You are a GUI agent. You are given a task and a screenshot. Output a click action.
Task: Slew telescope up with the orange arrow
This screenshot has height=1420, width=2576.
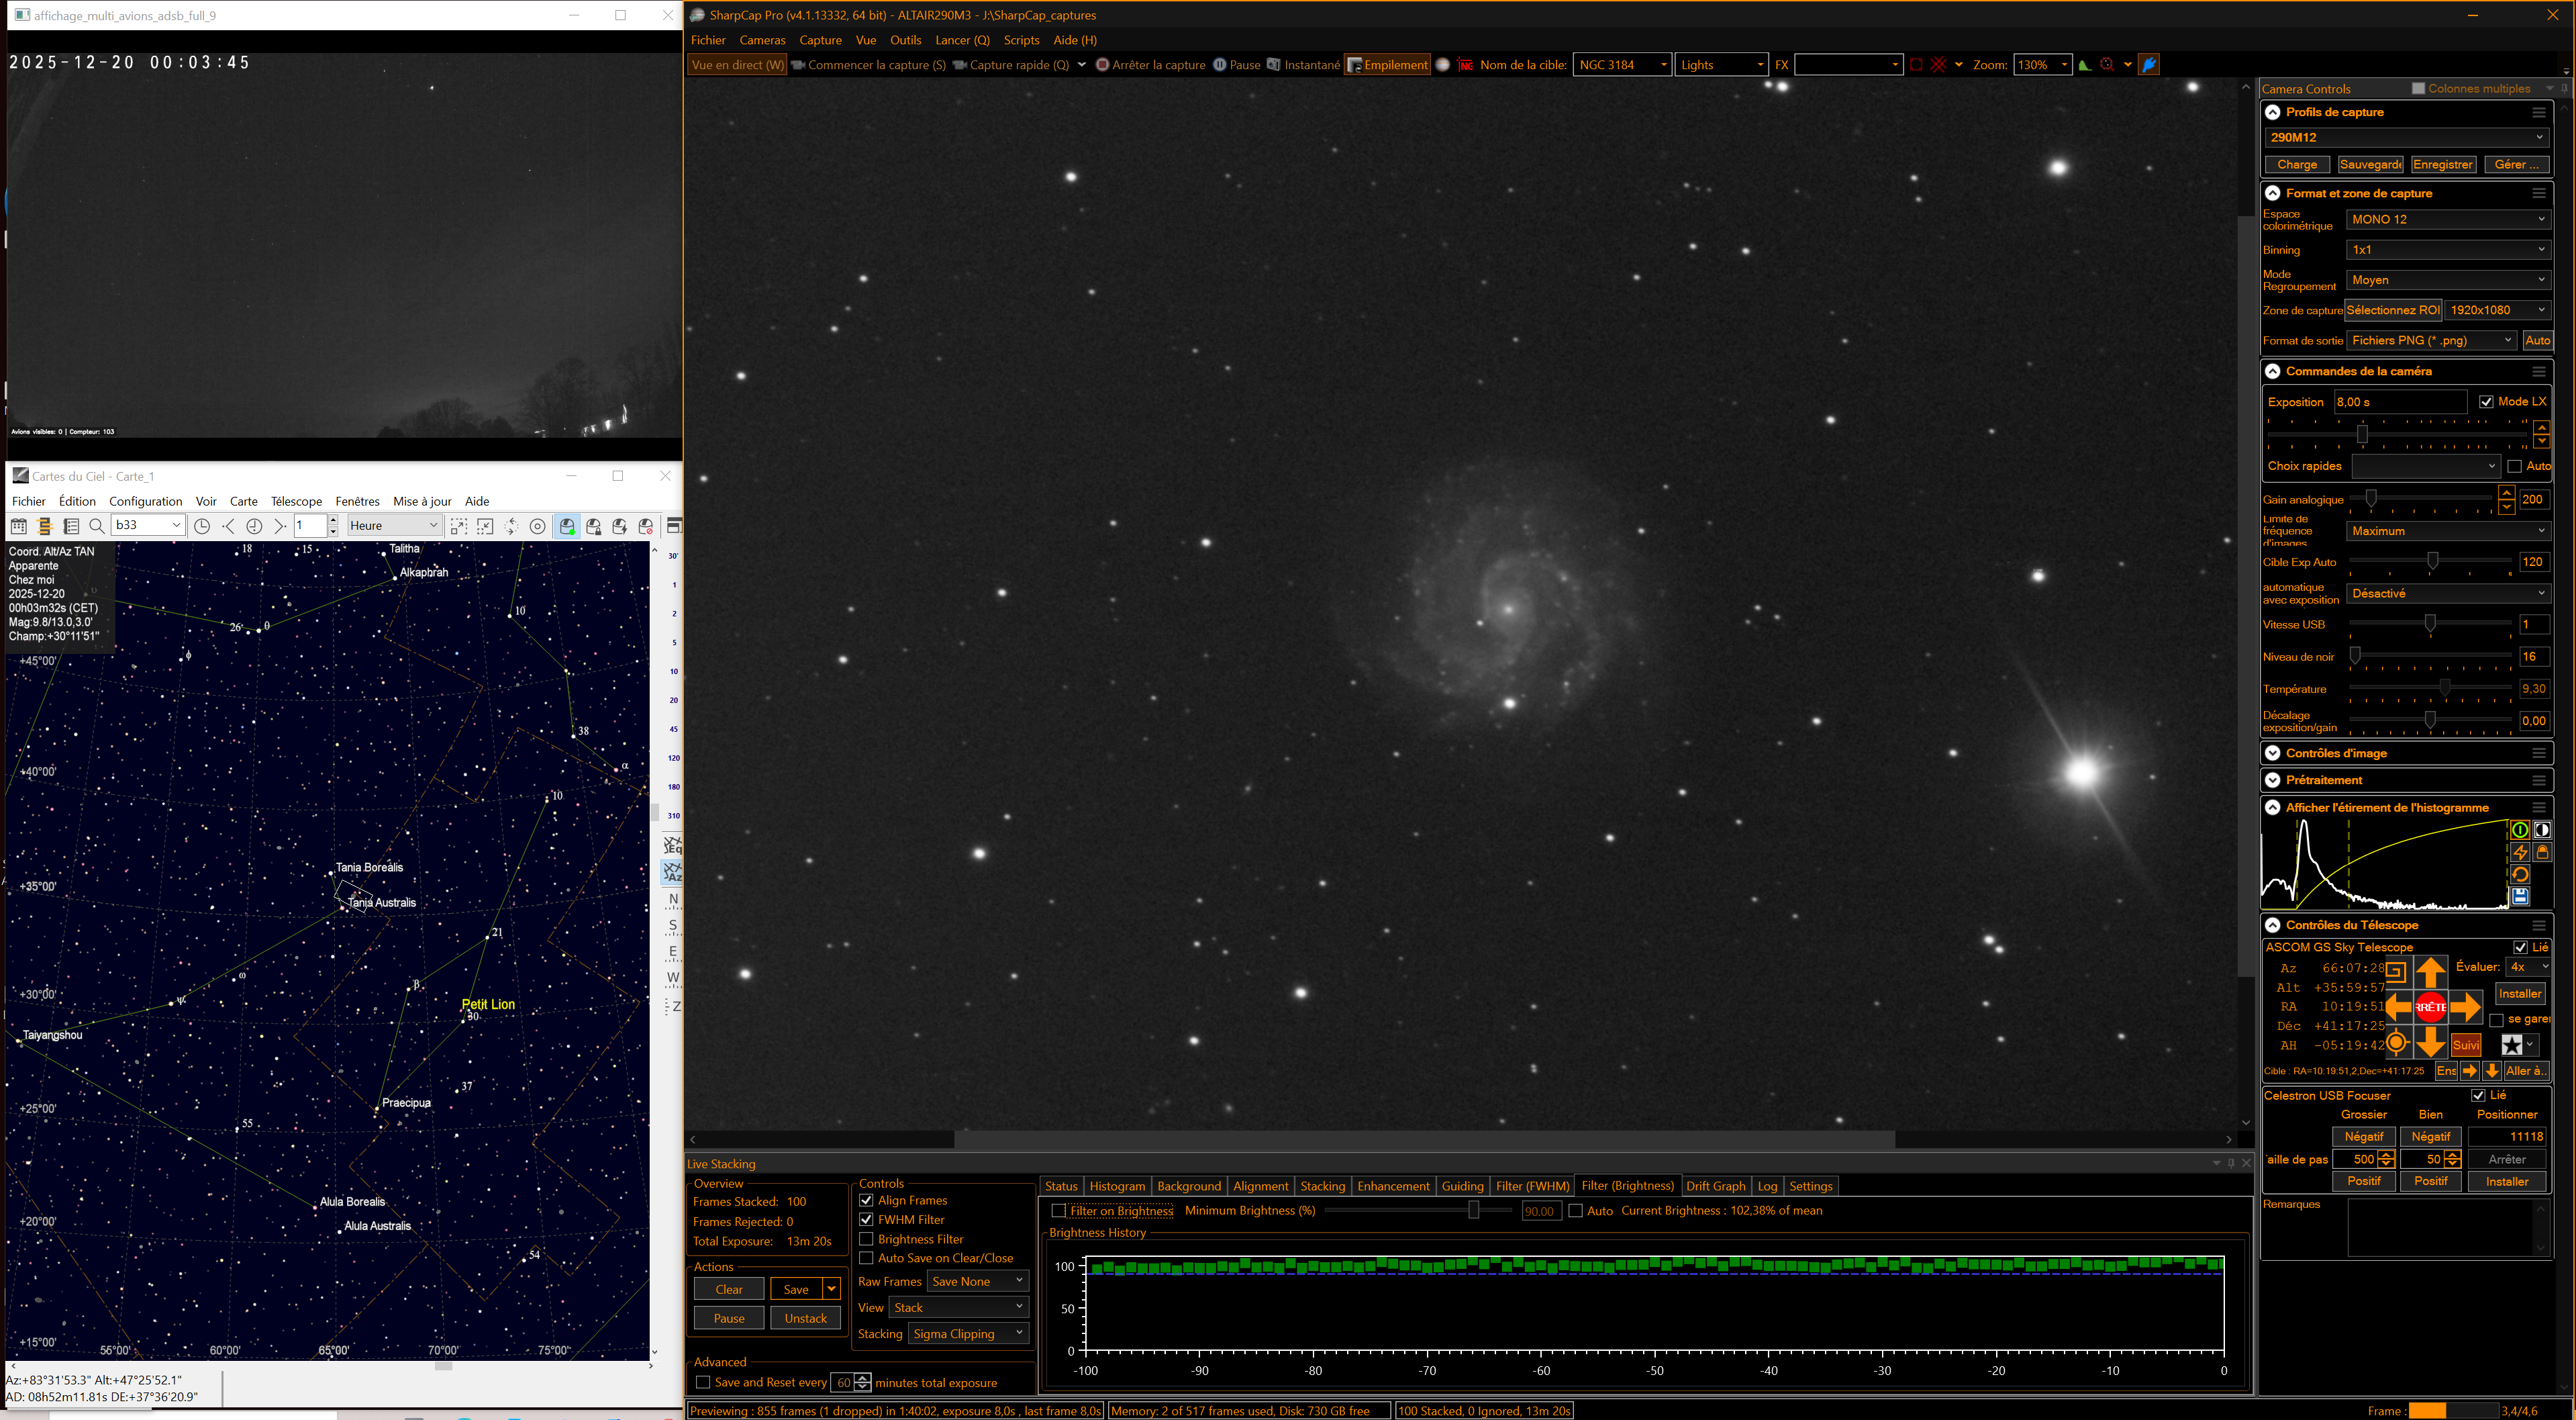2431,971
